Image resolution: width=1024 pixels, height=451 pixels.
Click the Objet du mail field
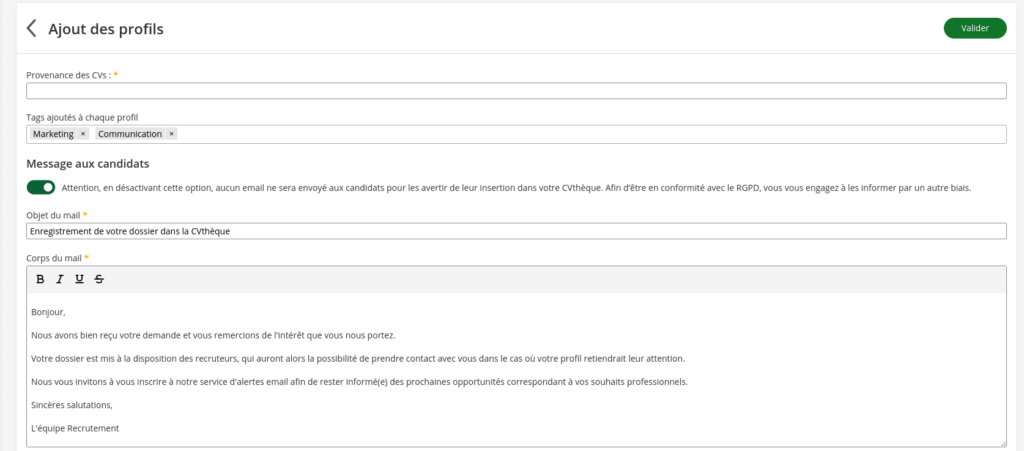(515, 231)
